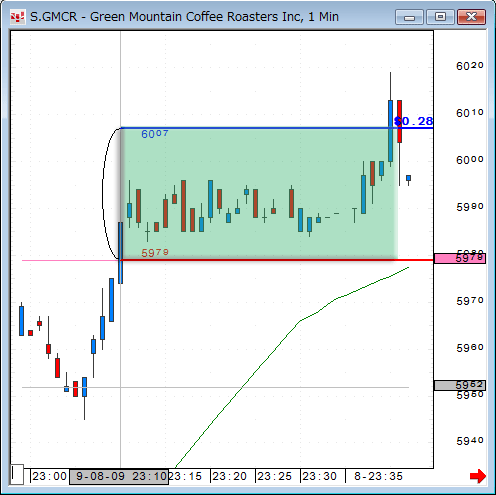This screenshot has height=495, width=496.
Task: Click the small box at bottom-left corner
Action: coord(17,474)
